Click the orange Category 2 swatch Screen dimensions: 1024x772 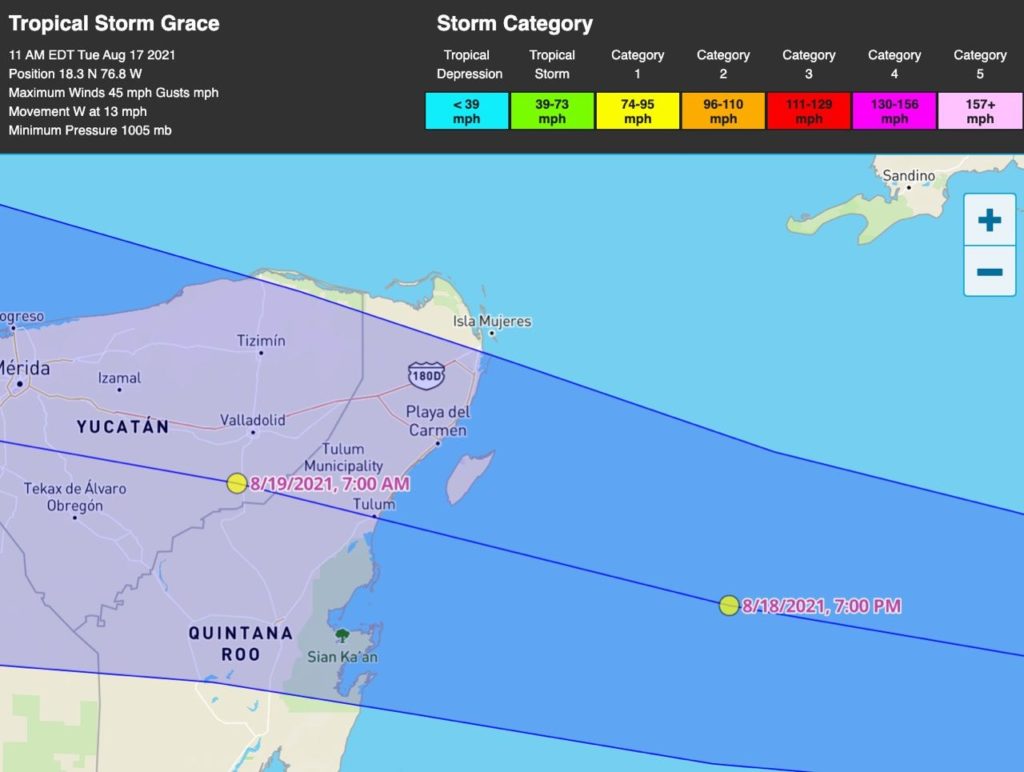pos(723,111)
